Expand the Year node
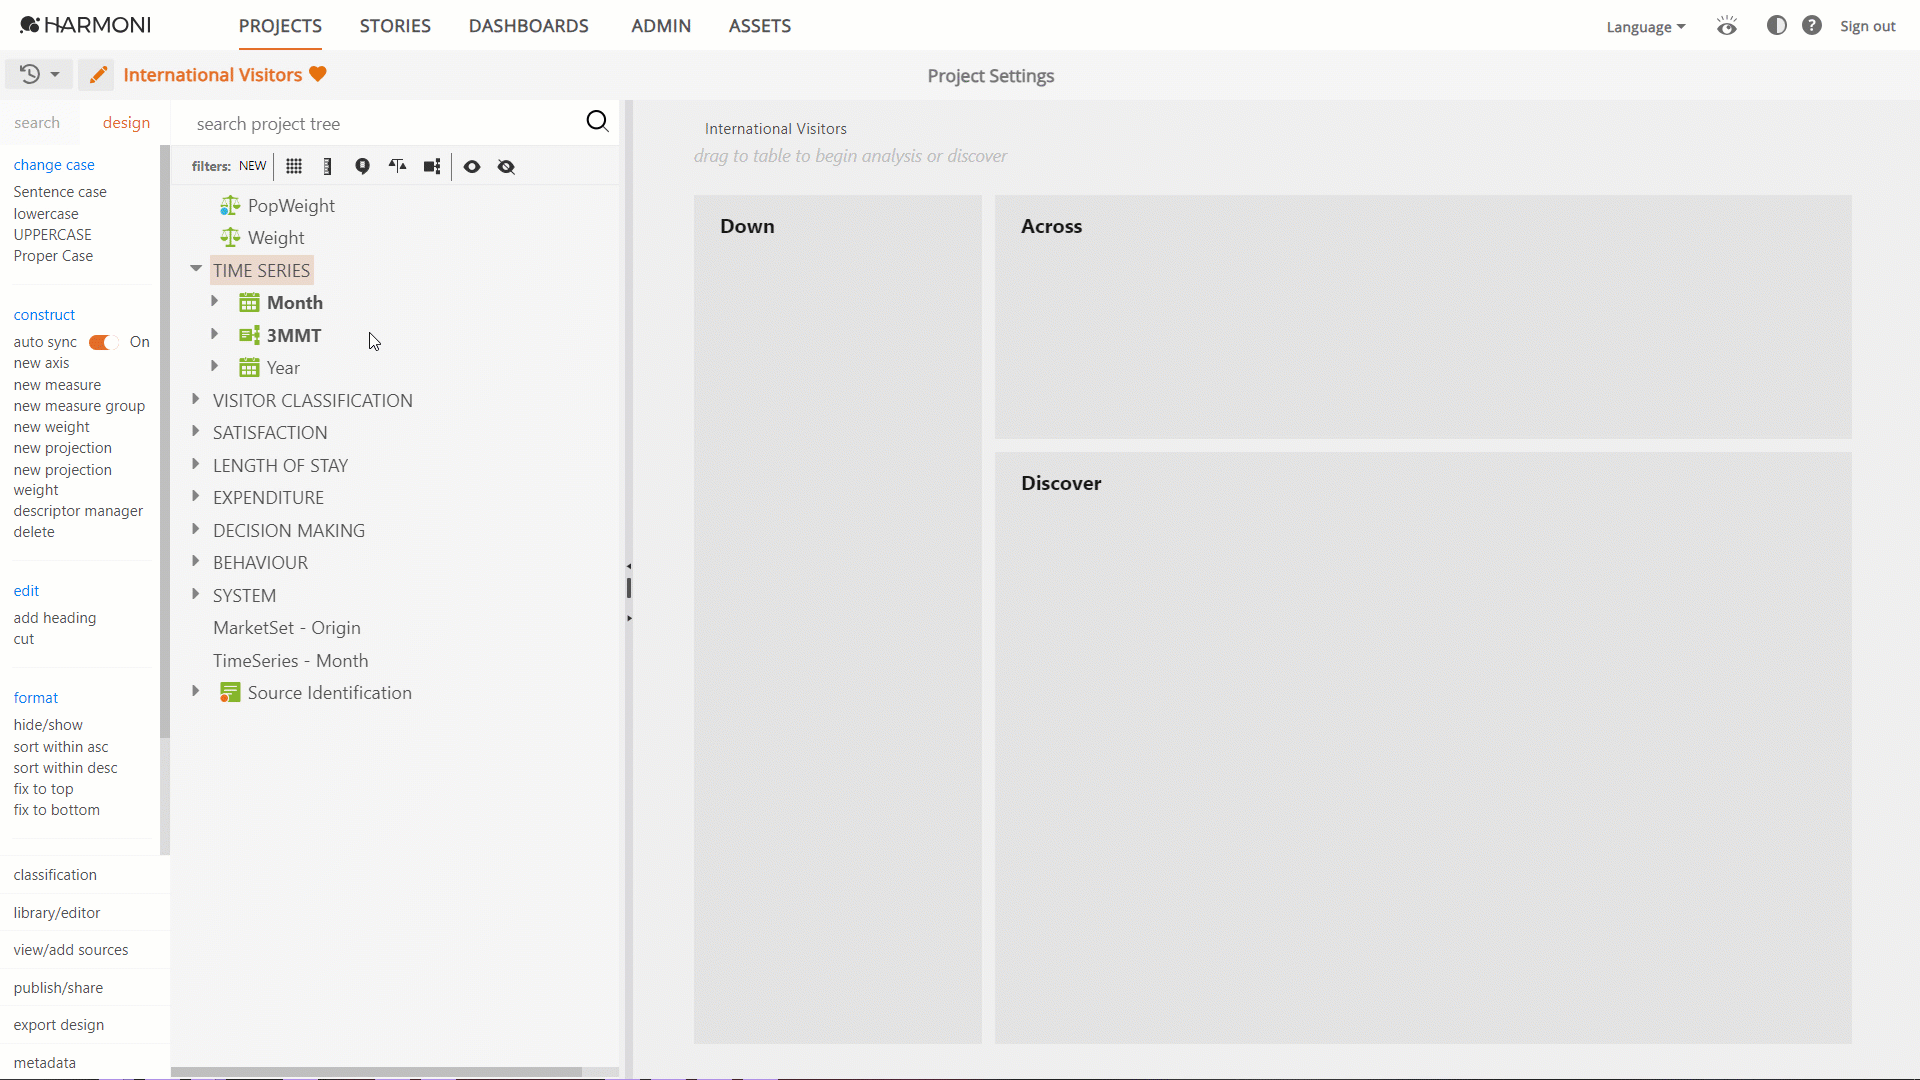 point(214,366)
